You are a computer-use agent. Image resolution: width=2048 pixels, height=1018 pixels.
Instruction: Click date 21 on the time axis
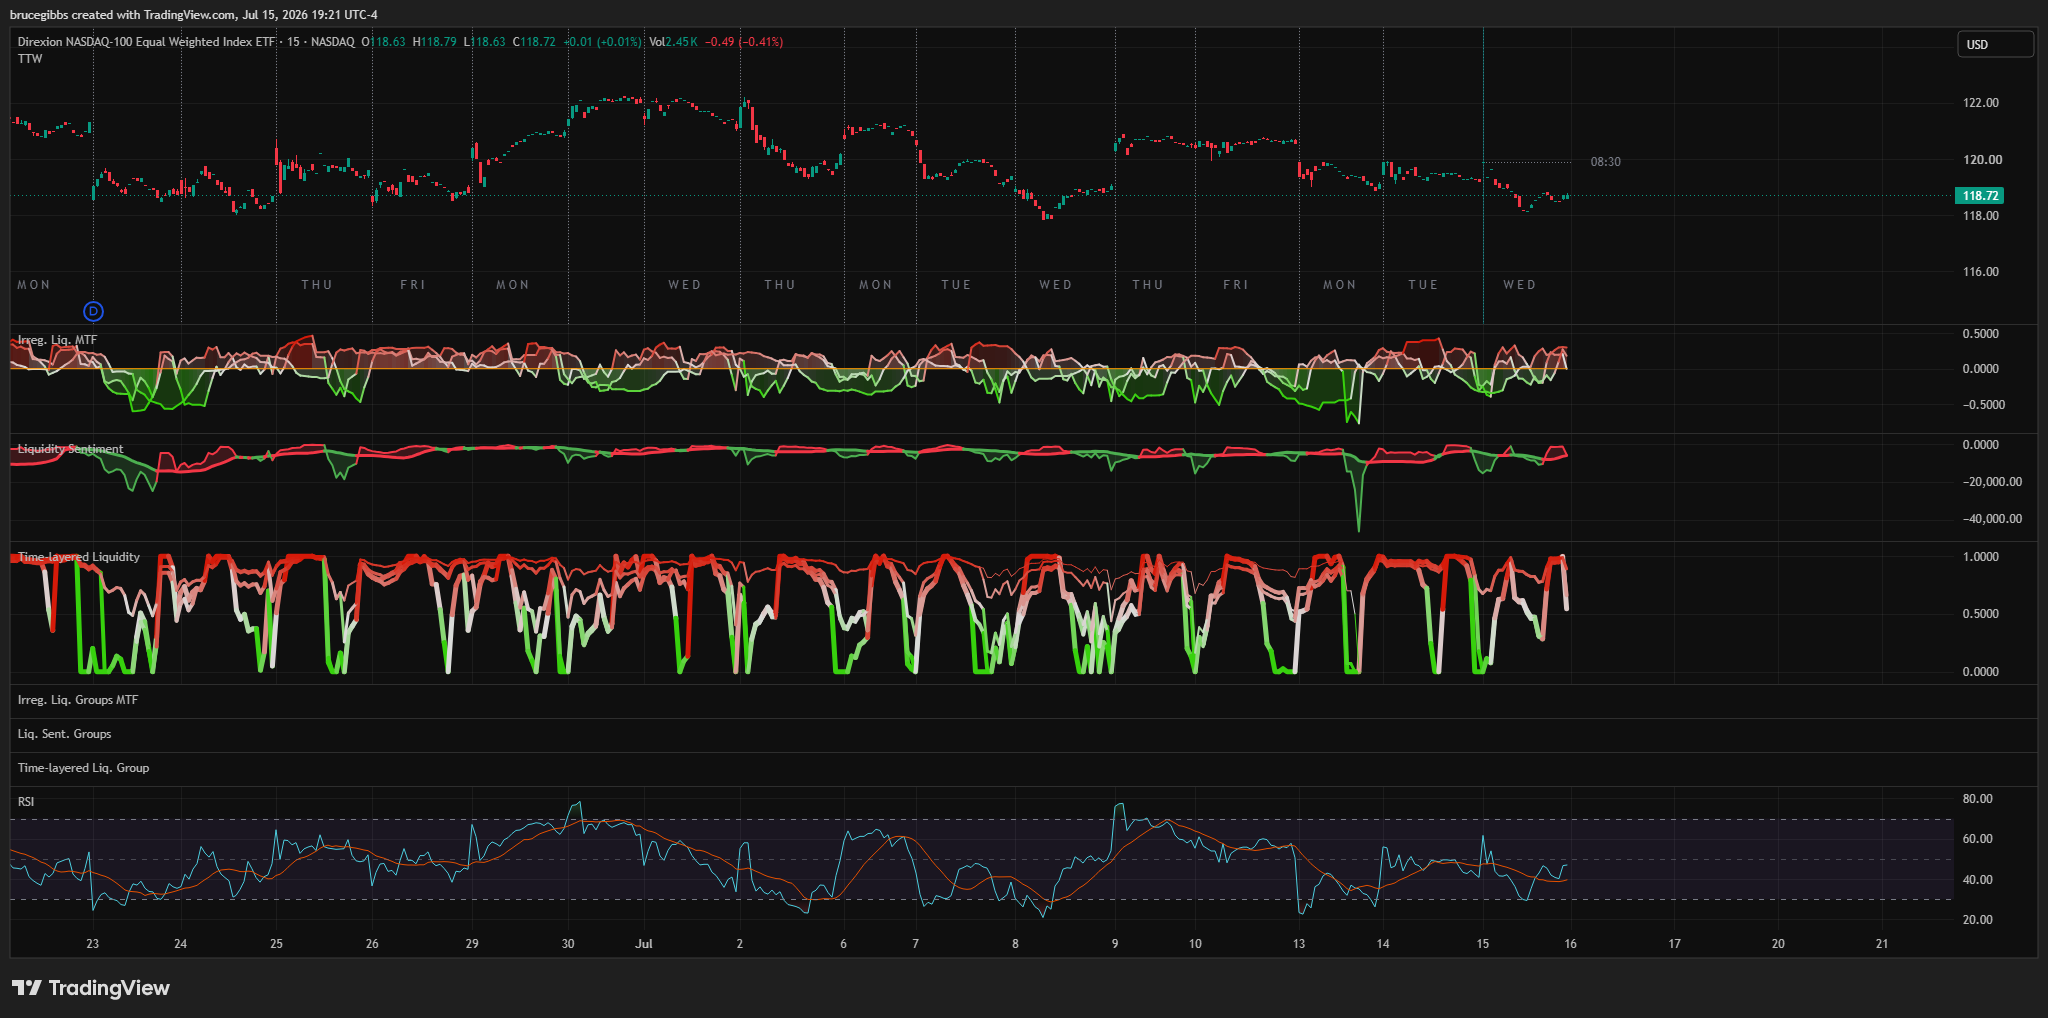[x=1882, y=944]
